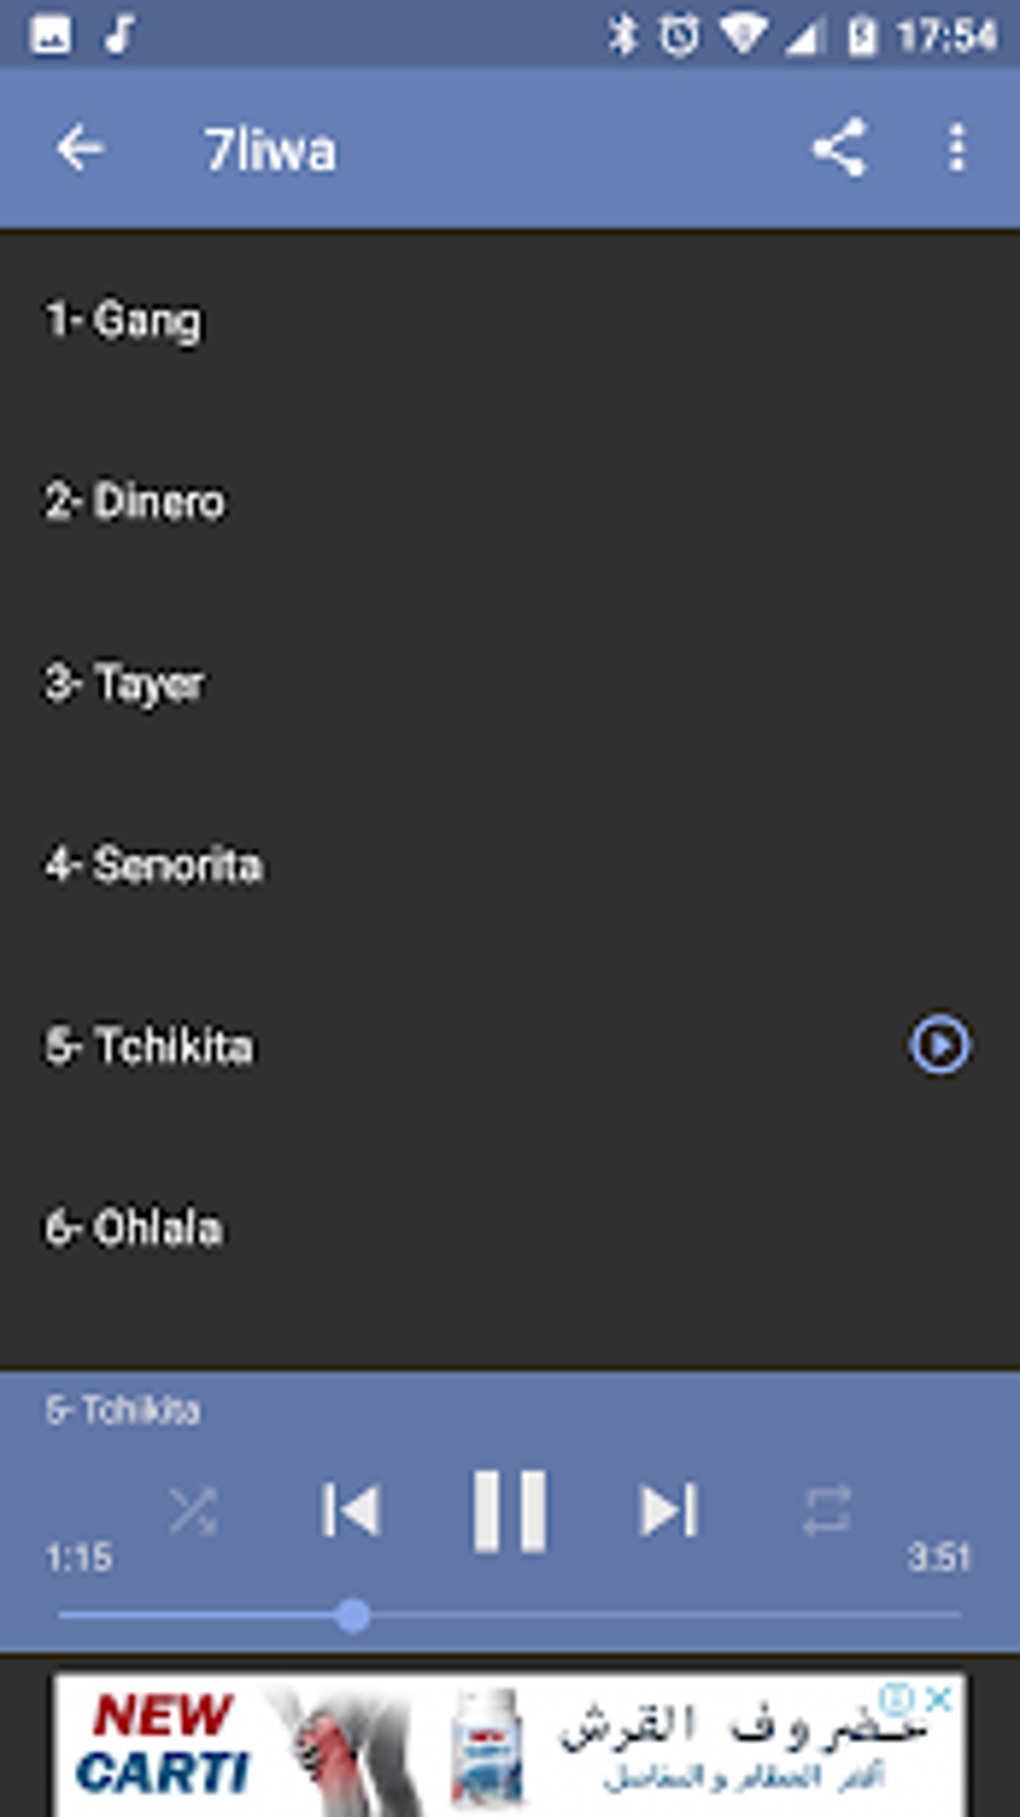This screenshot has width=1020, height=1817.
Task: Pause the current song
Action: pyautogui.click(x=510, y=1510)
